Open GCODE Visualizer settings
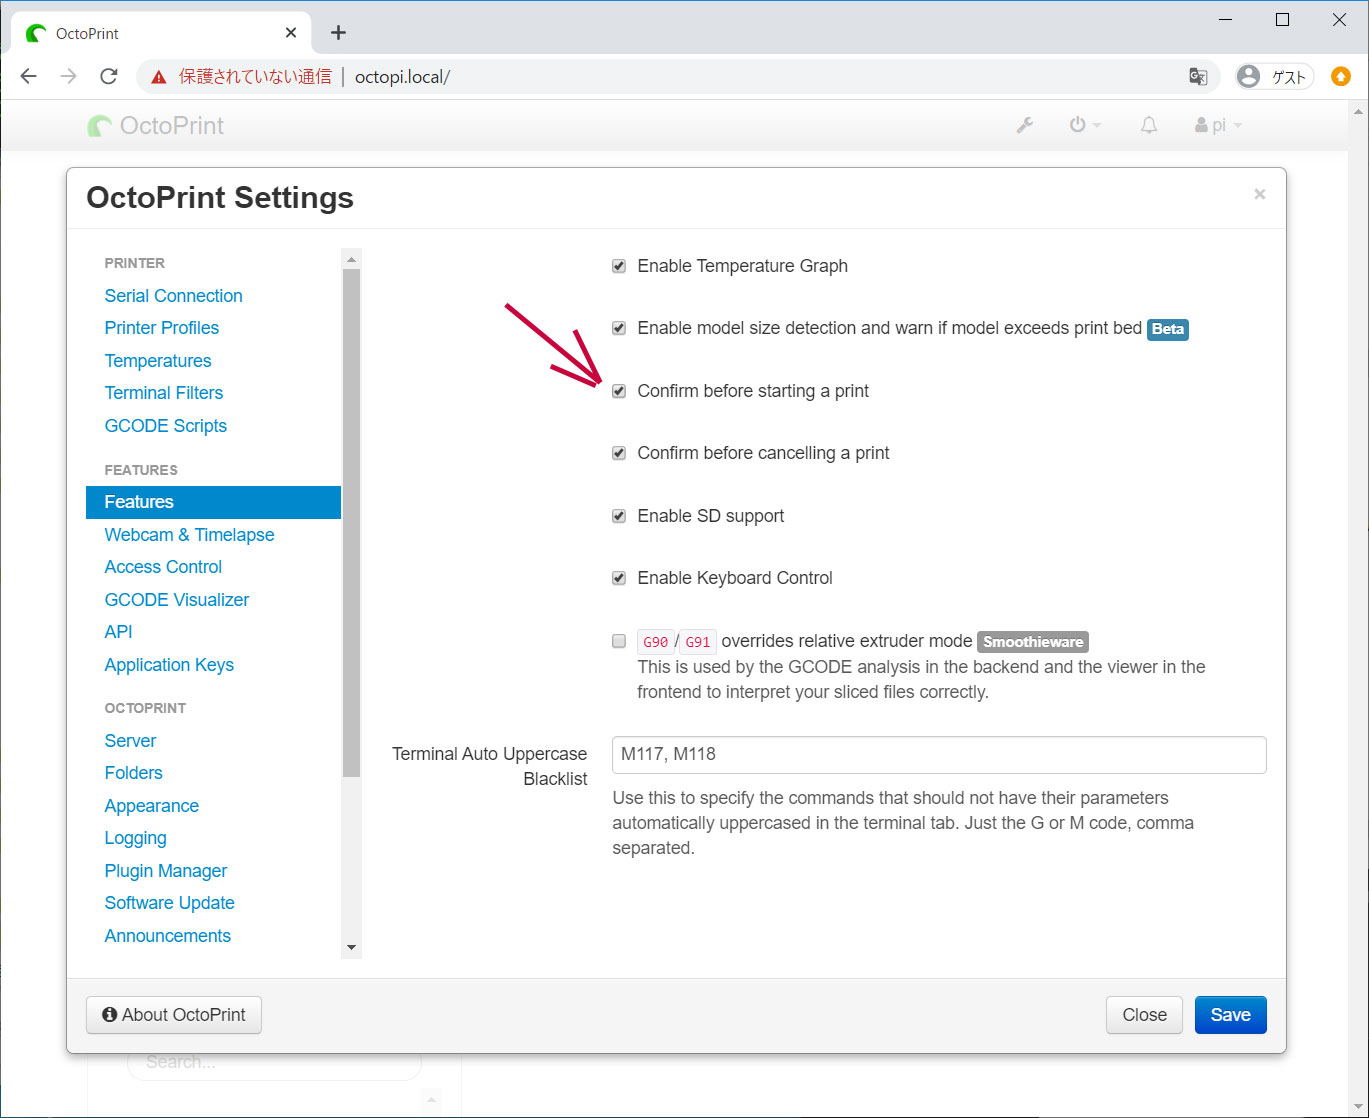The image size is (1369, 1118). click(x=176, y=600)
